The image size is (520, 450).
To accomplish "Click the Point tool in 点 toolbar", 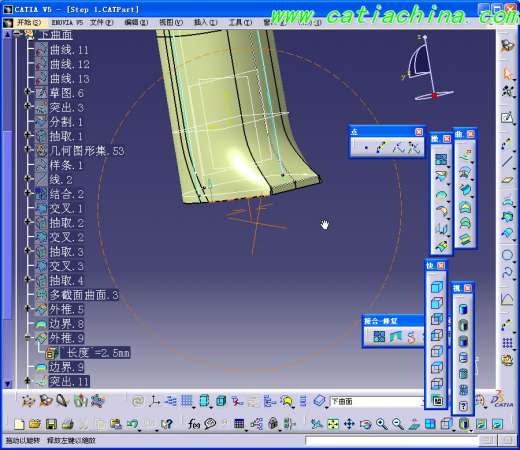I will [x=366, y=147].
